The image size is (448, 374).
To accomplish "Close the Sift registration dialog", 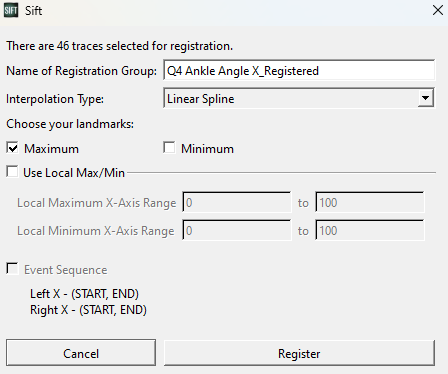I will pyautogui.click(x=438, y=10).
